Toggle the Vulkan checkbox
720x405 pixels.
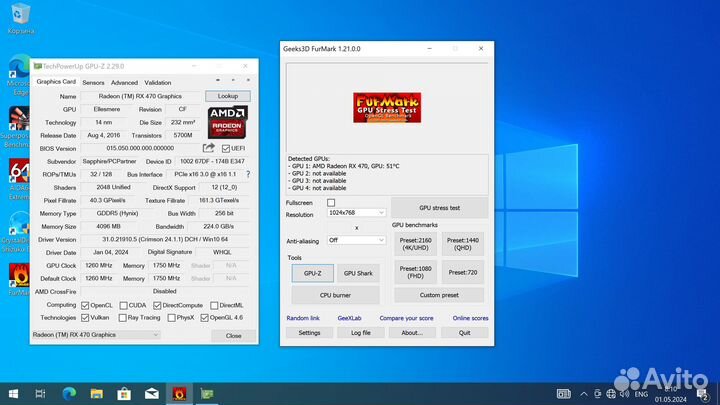coord(85,318)
